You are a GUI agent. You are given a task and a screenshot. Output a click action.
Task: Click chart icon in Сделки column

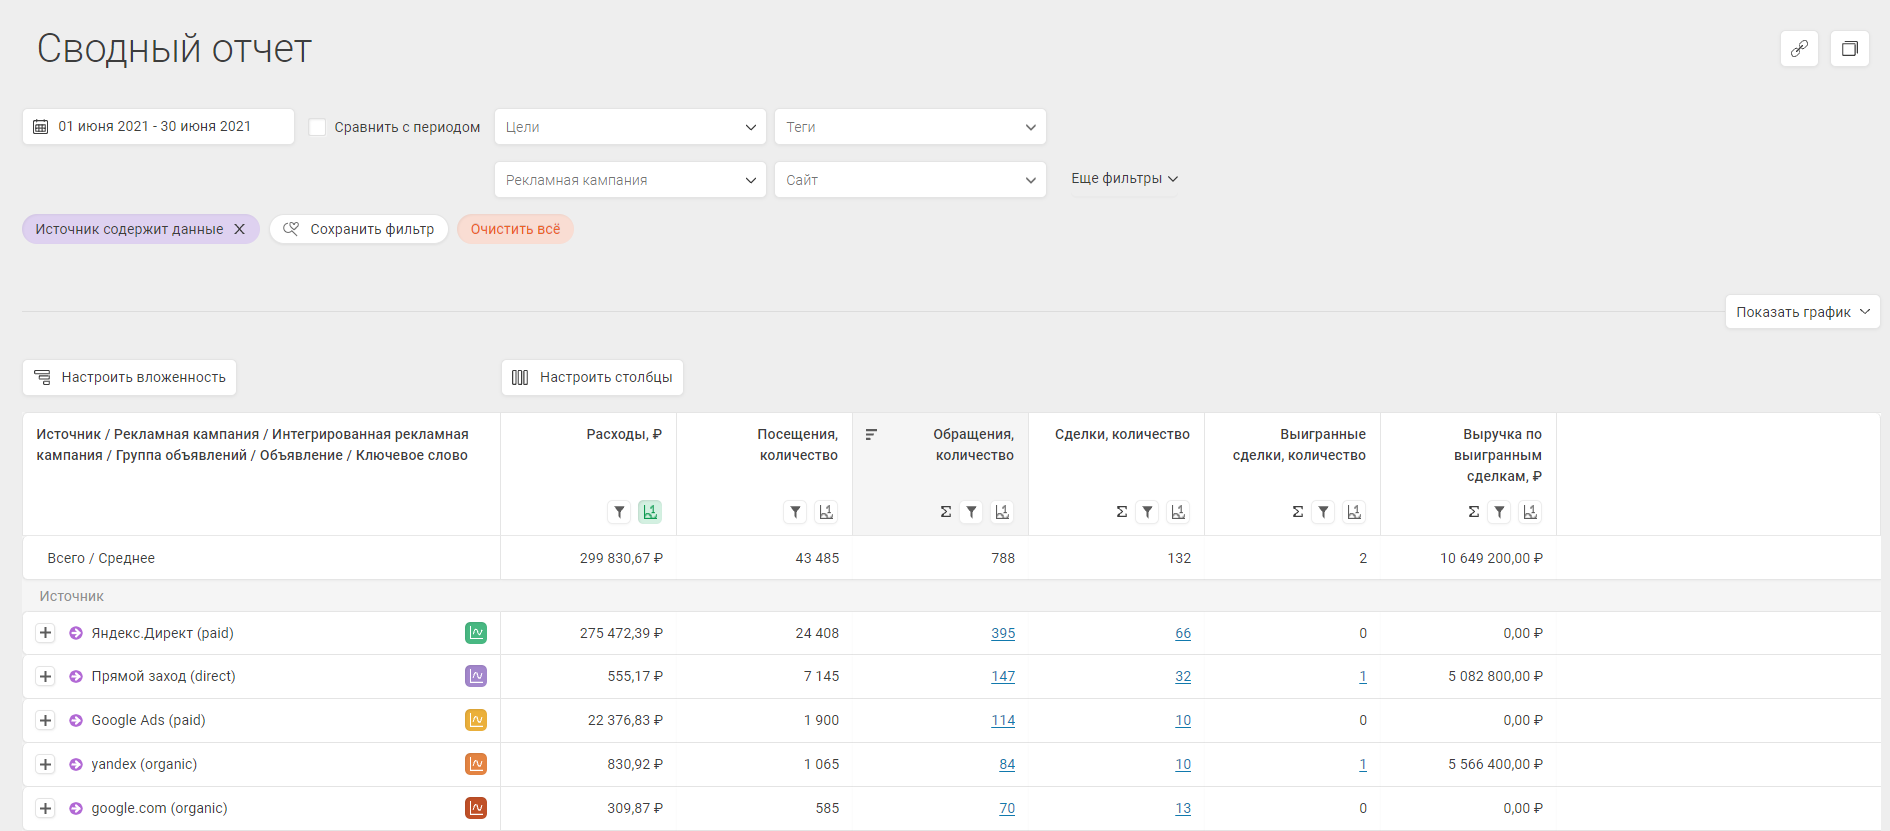[1178, 512]
